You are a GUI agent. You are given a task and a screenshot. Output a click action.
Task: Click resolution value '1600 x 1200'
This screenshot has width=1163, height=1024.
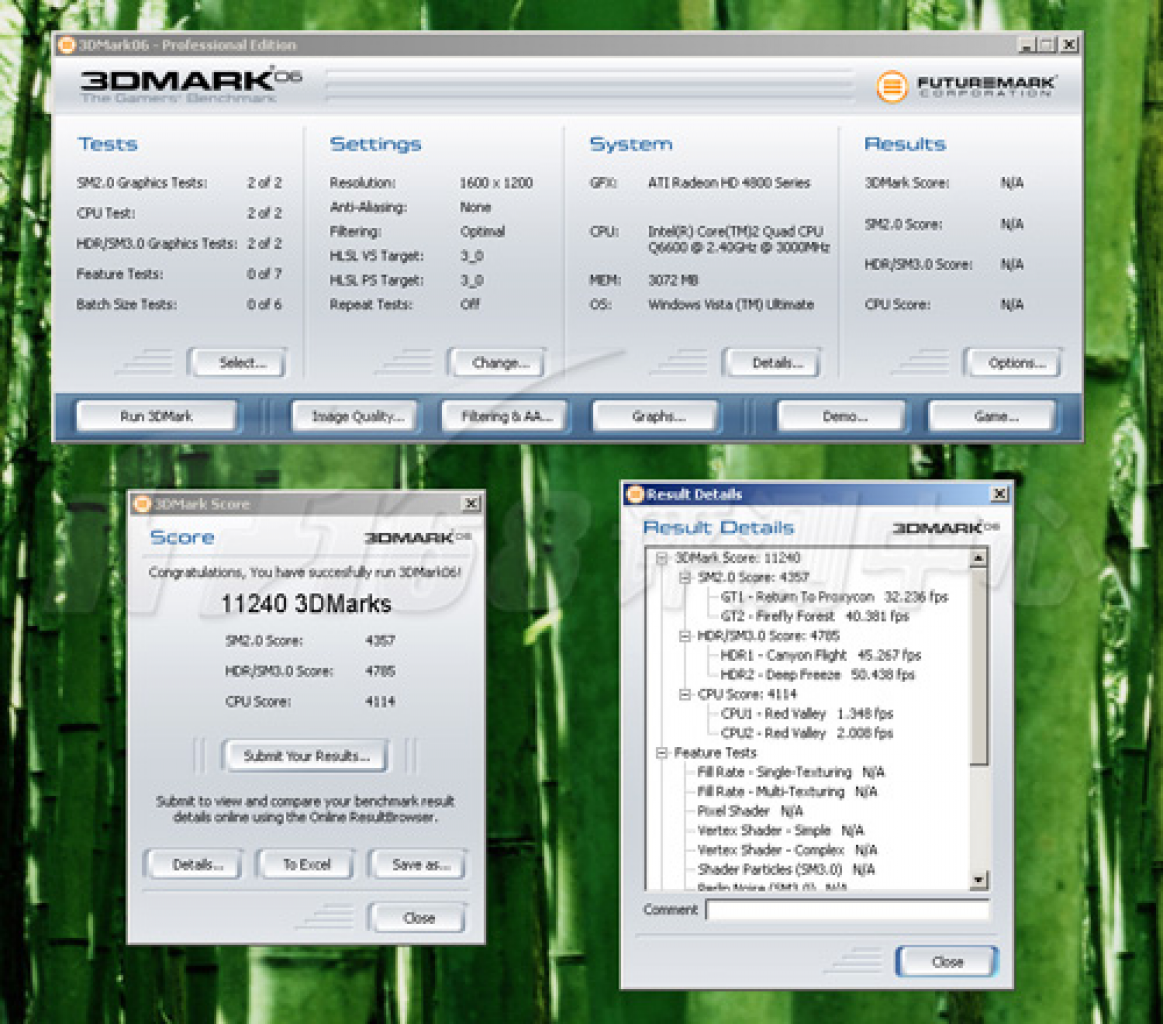(x=495, y=182)
